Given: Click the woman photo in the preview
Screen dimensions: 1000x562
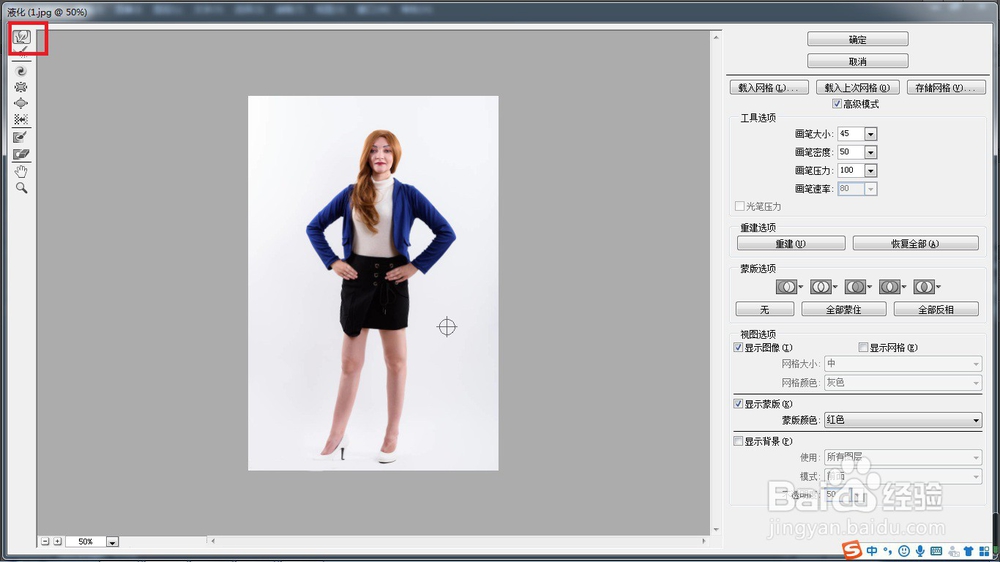Looking at the screenshot, I should [x=373, y=283].
